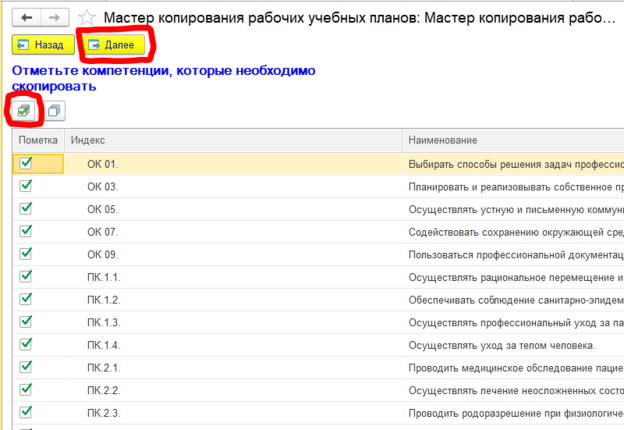Click the Пометка column header
The height and width of the screenshot is (430, 624).
(38, 140)
